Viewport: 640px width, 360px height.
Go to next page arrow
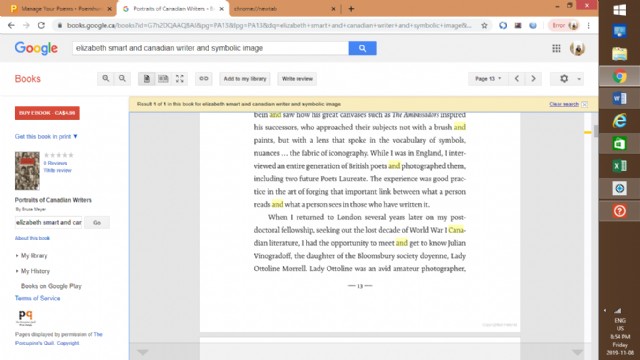click(x=533, y=78)
